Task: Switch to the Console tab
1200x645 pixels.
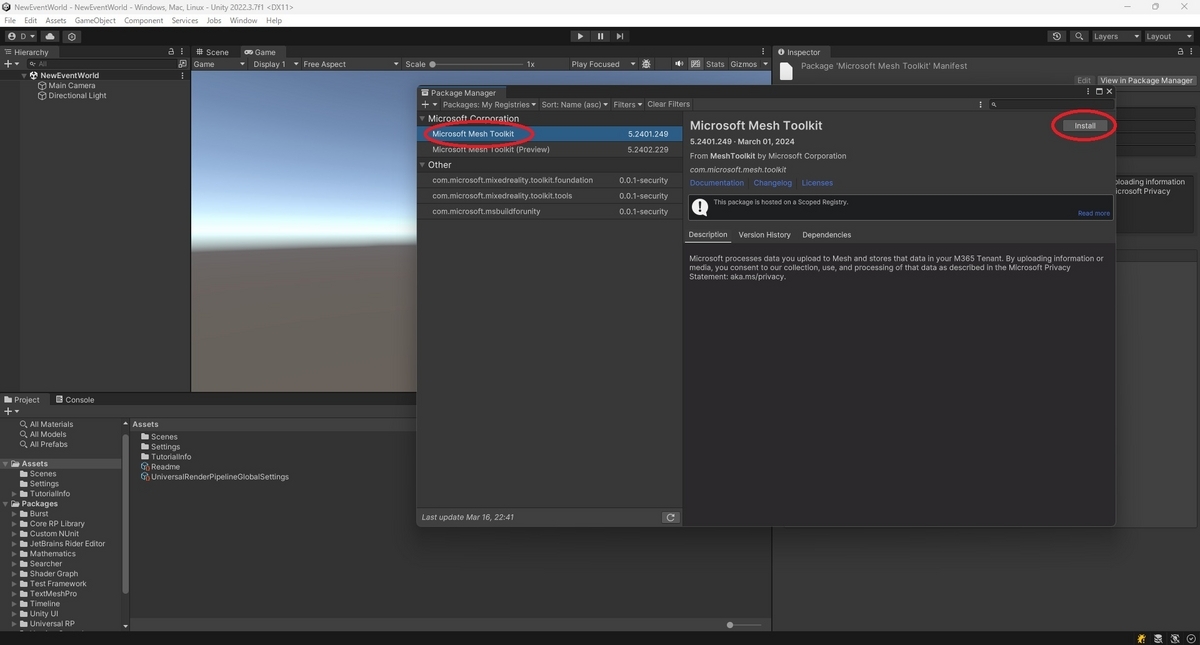Action: (75, 400)
